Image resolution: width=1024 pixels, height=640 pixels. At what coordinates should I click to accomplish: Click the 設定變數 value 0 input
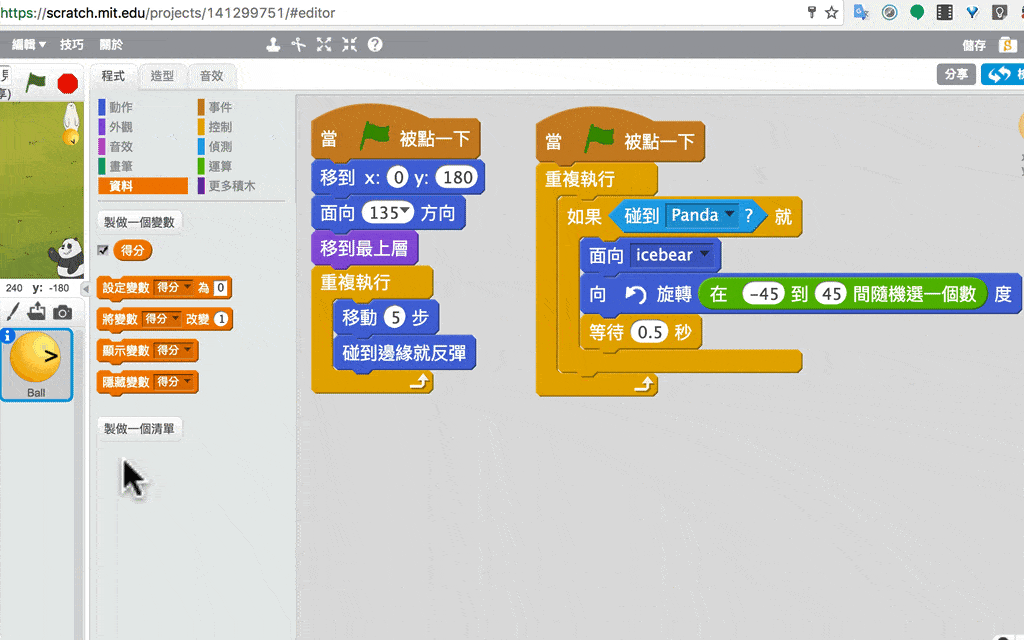(x=221, y=287)
